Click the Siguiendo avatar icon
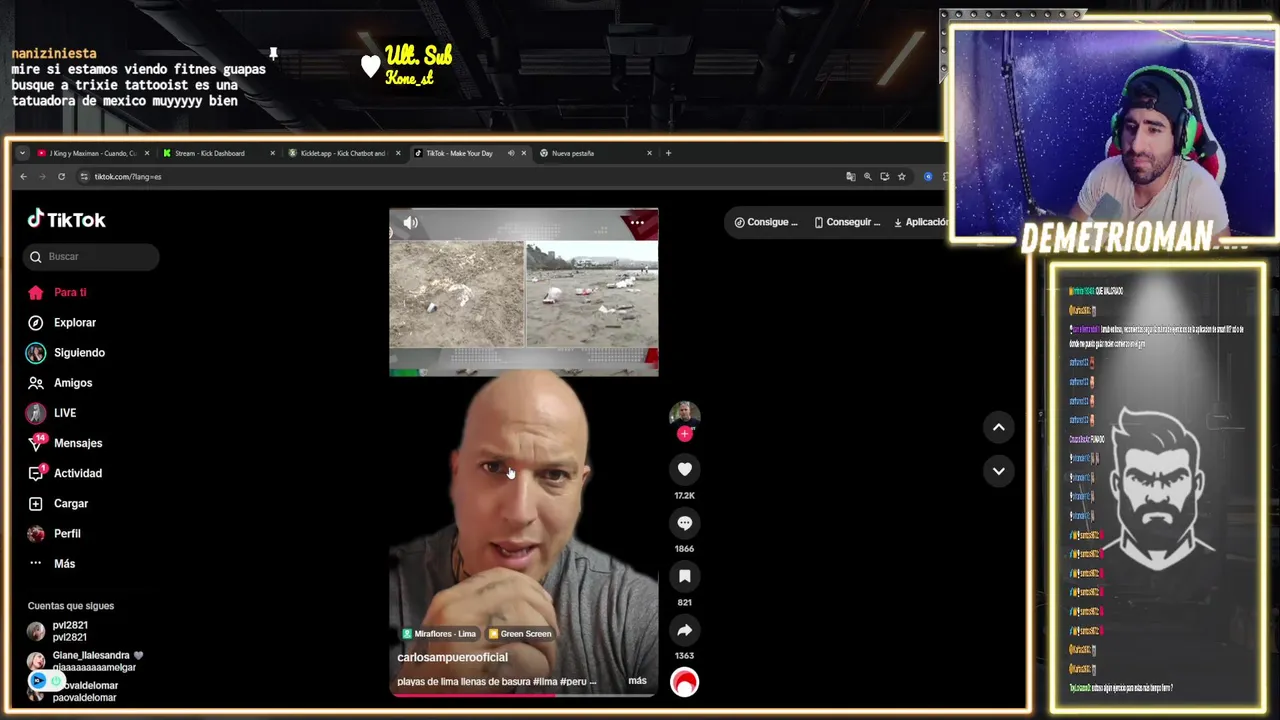 tap(36, 353)
